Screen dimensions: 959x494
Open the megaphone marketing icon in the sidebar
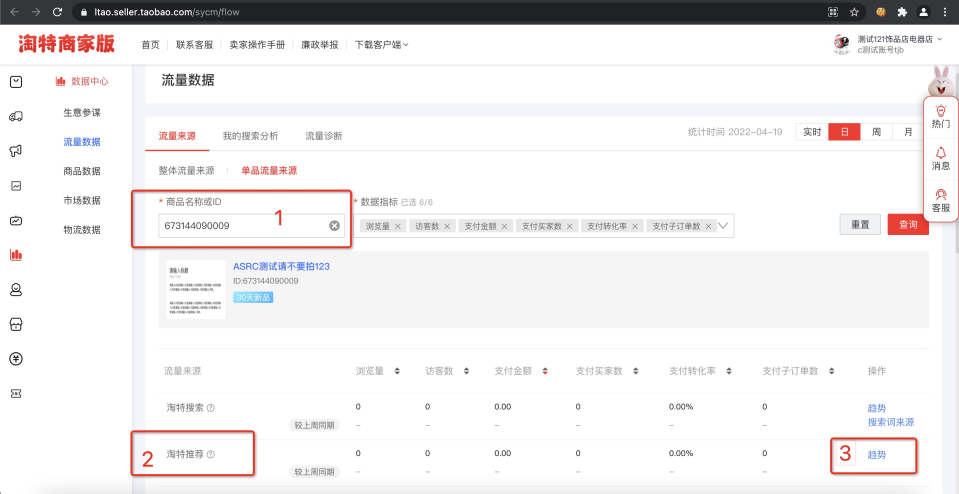point(17,151)
